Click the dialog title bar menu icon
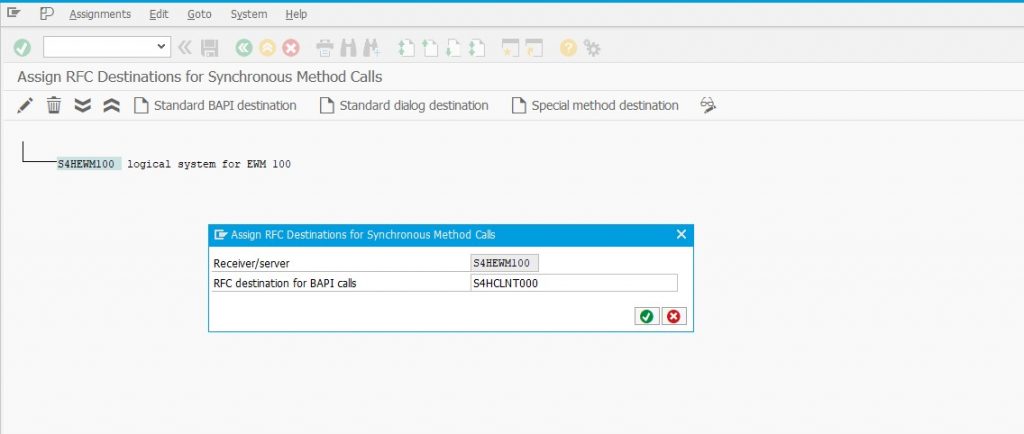1024x434 pixels. (x=220, y=234)
